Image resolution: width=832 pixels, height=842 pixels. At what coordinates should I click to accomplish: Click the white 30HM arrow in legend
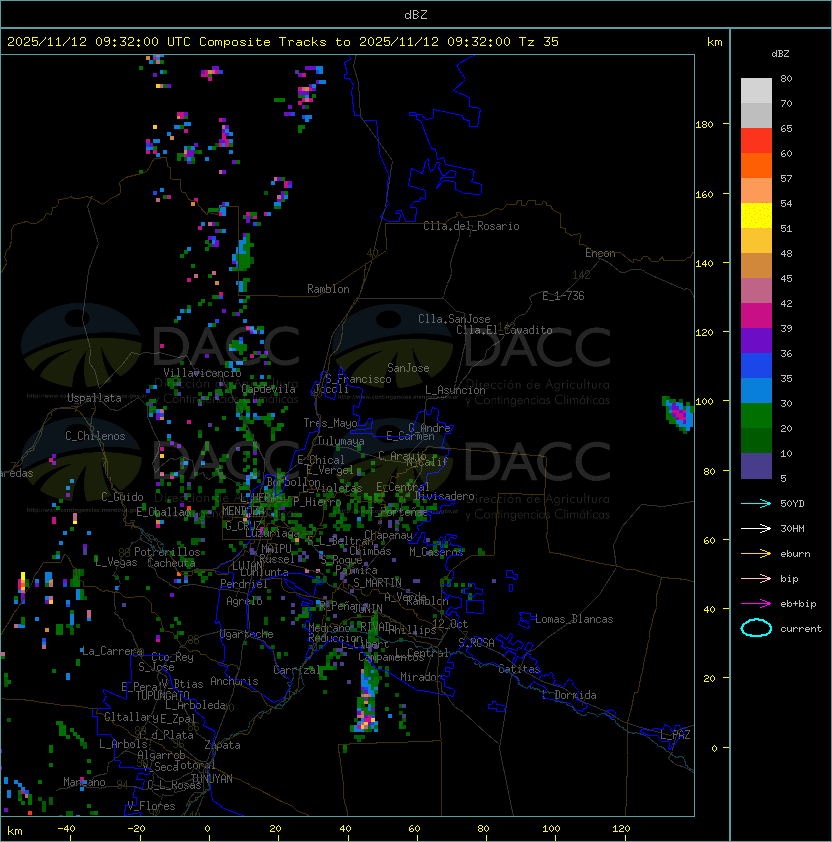(756, 528)
